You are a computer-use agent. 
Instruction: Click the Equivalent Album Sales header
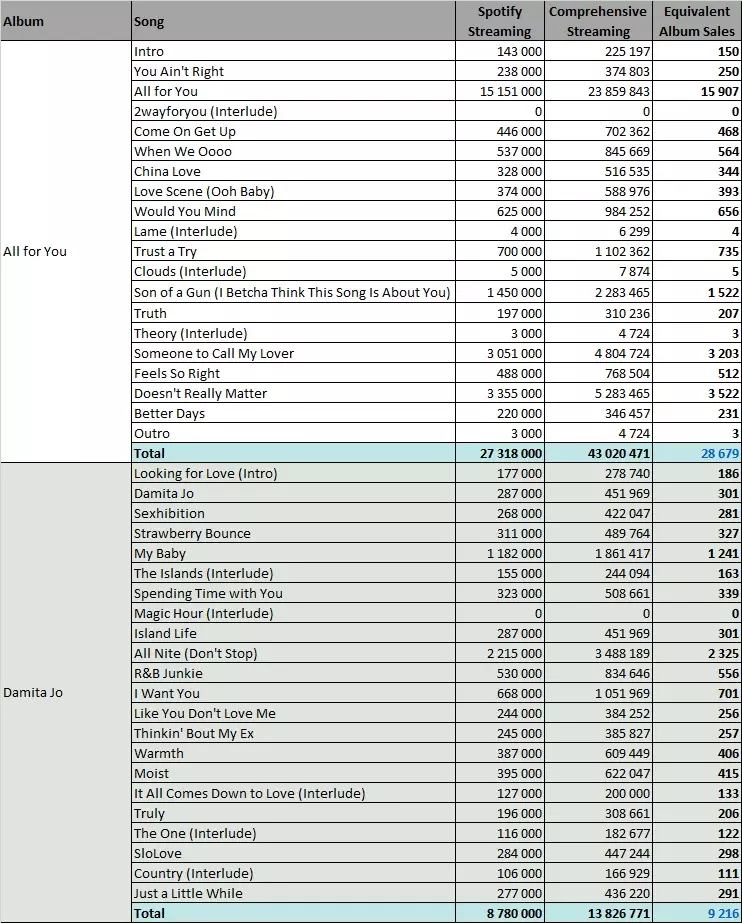(x=697, y=21)
